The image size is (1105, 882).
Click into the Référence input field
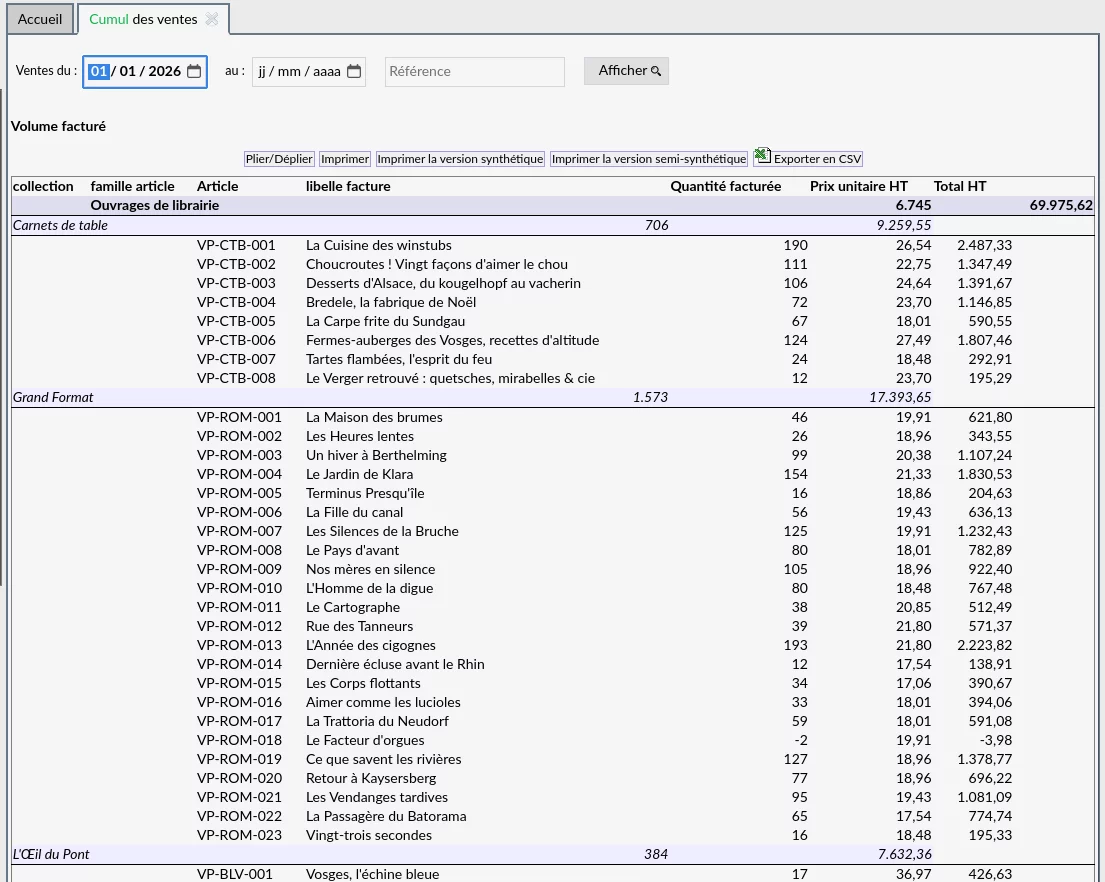[x=474, y=71]
